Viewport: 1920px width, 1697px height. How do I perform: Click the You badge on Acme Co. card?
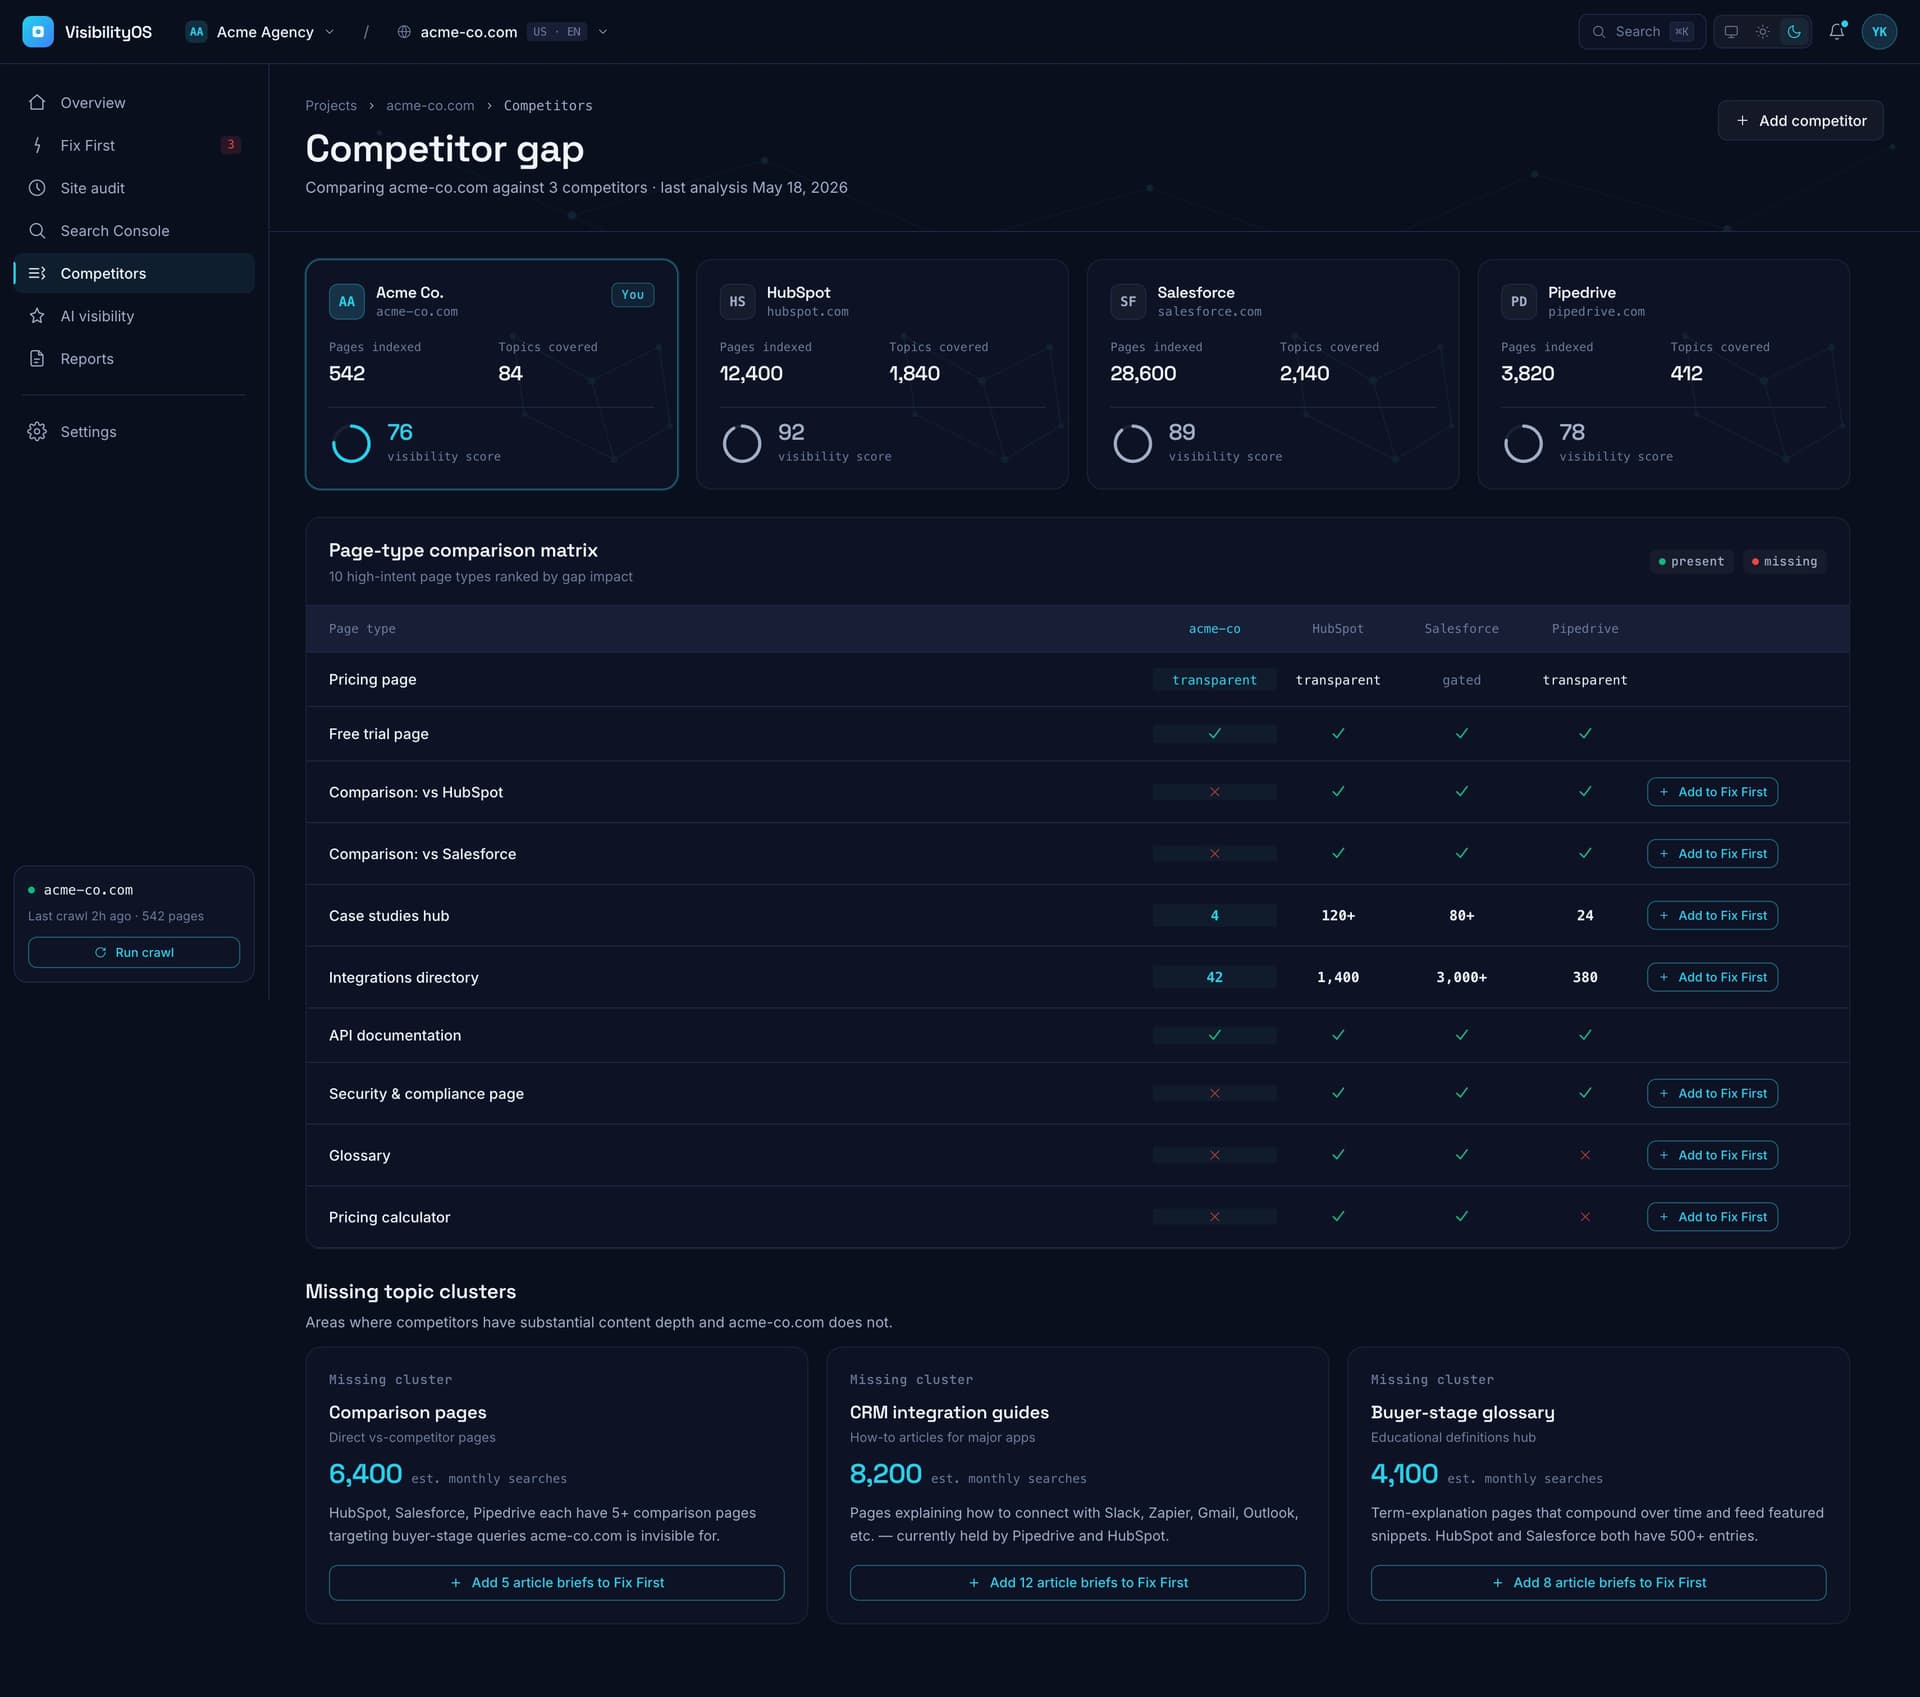point(633,295)
